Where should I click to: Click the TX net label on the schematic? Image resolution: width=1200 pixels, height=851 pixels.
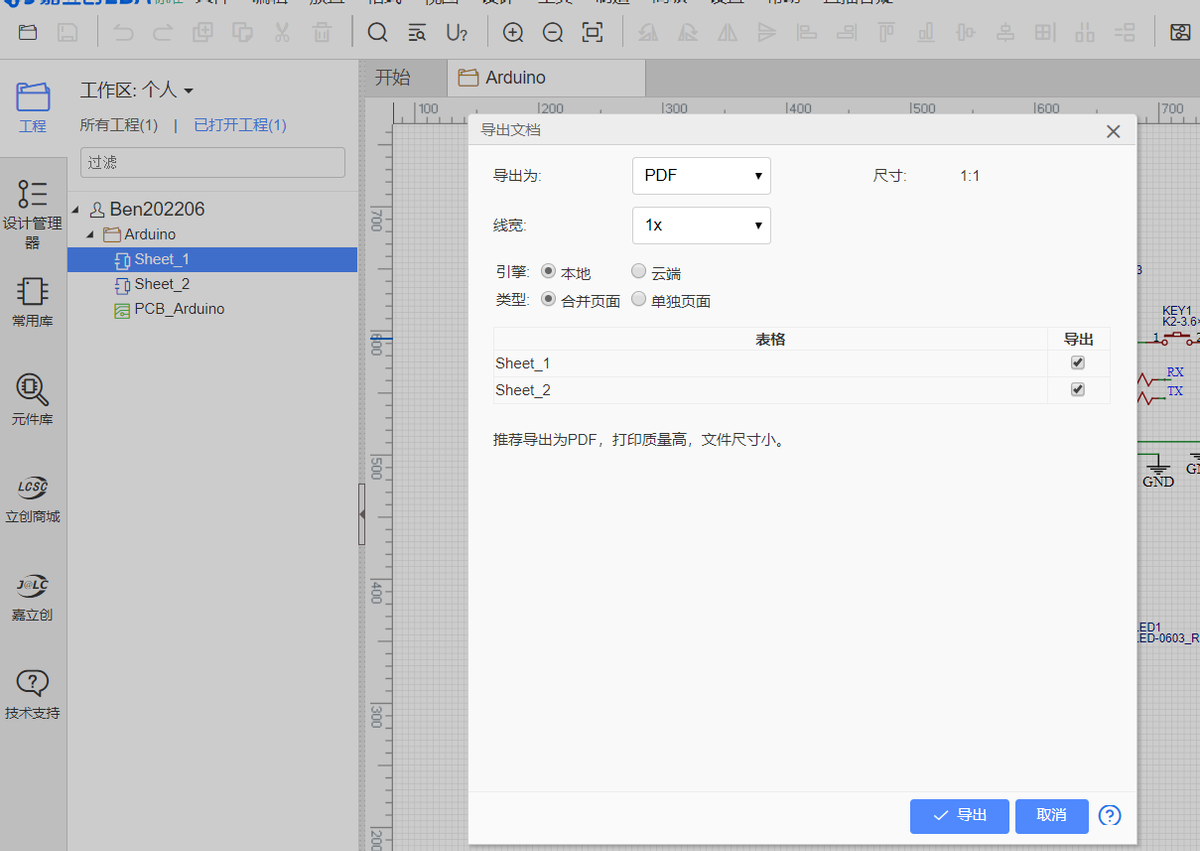point(1175,392)
